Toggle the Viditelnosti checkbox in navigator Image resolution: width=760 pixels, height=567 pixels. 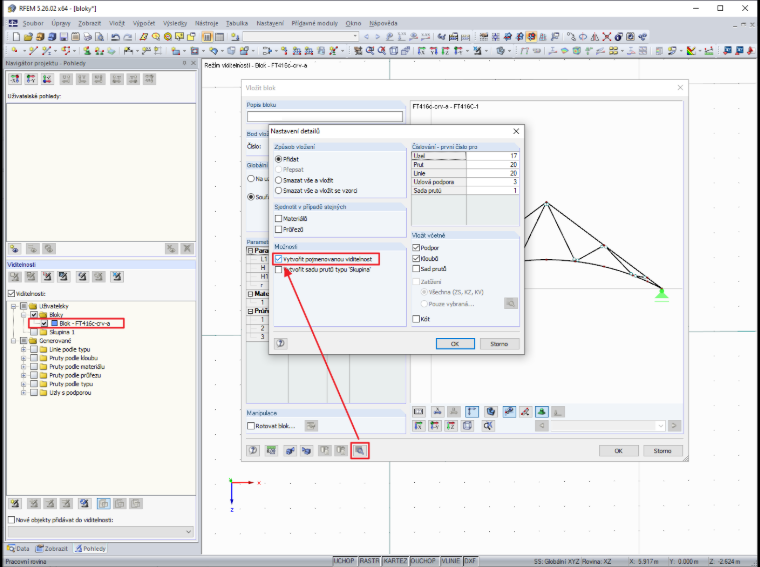[x=12, y=294]
